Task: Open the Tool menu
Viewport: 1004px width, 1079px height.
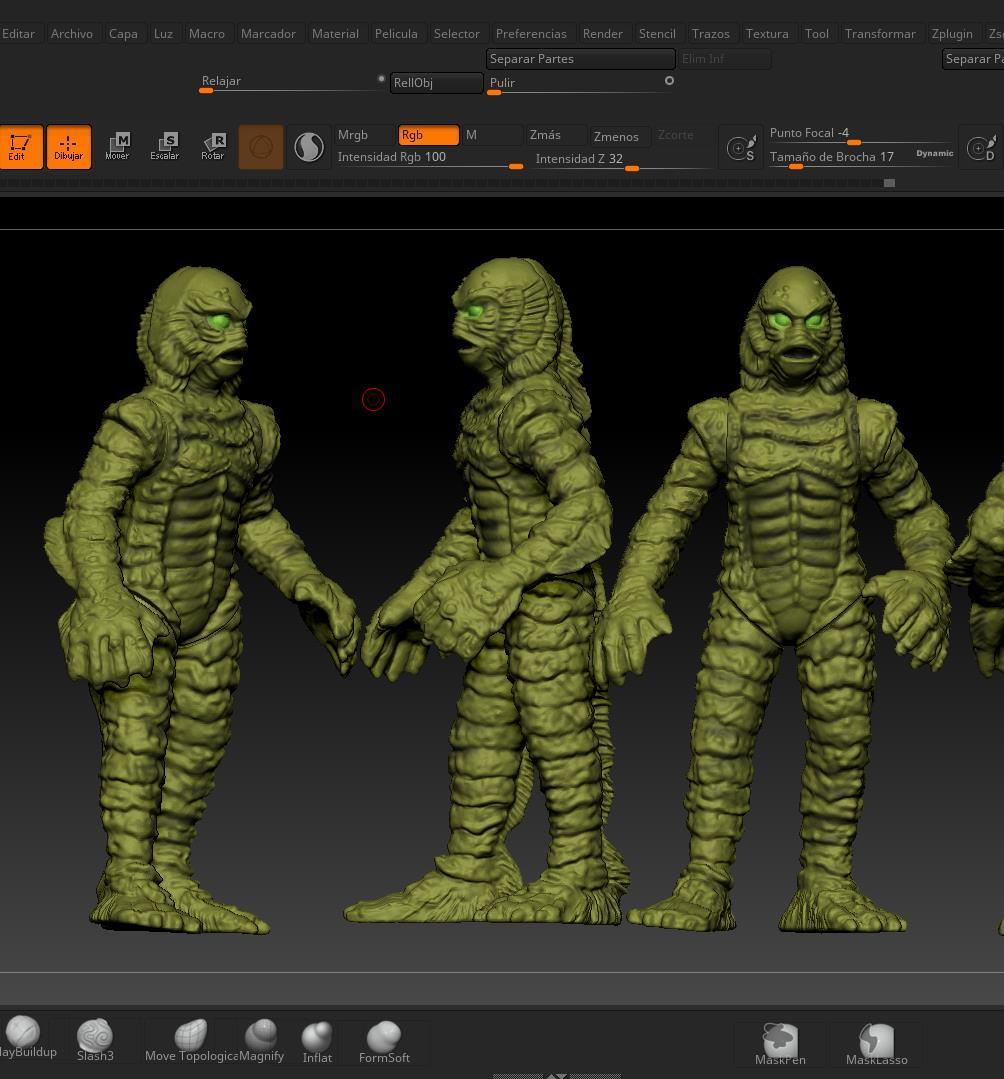Action: click(816, 33)
